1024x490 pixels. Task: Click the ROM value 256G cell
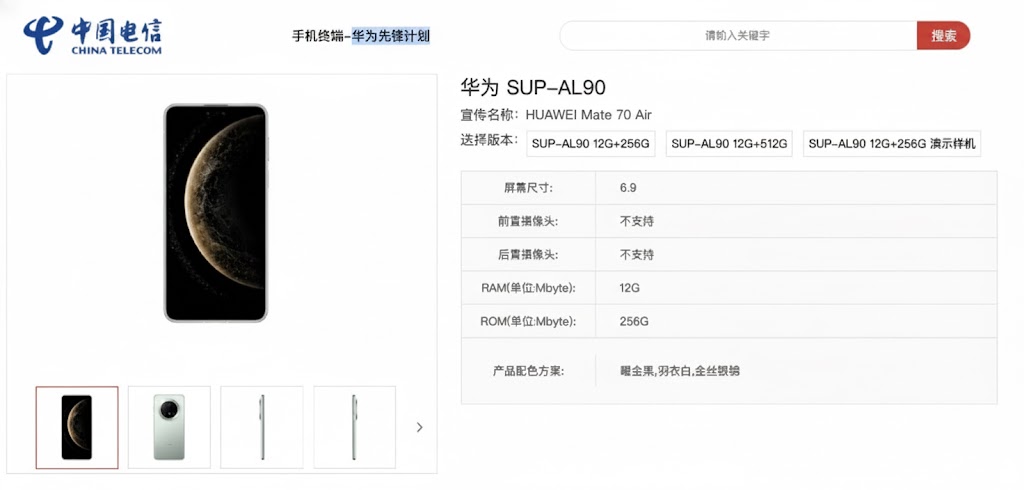pyautogui.click(x=634, y=321)
